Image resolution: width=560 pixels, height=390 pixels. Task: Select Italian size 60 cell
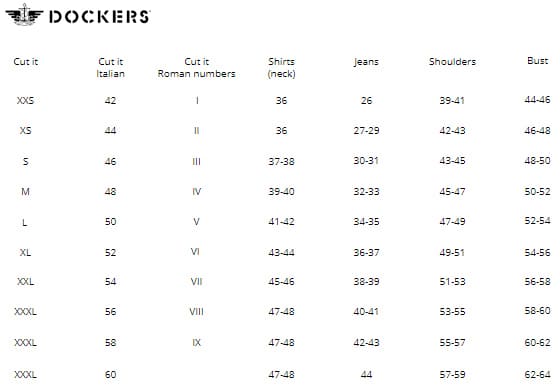pos(110,375)
